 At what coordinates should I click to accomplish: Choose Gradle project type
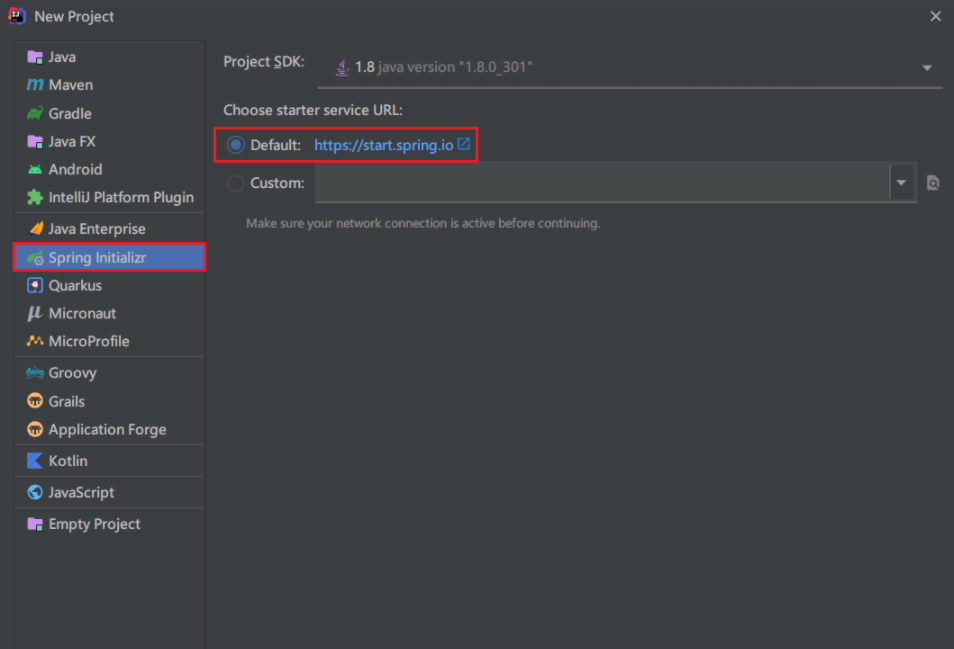[110, 113]
